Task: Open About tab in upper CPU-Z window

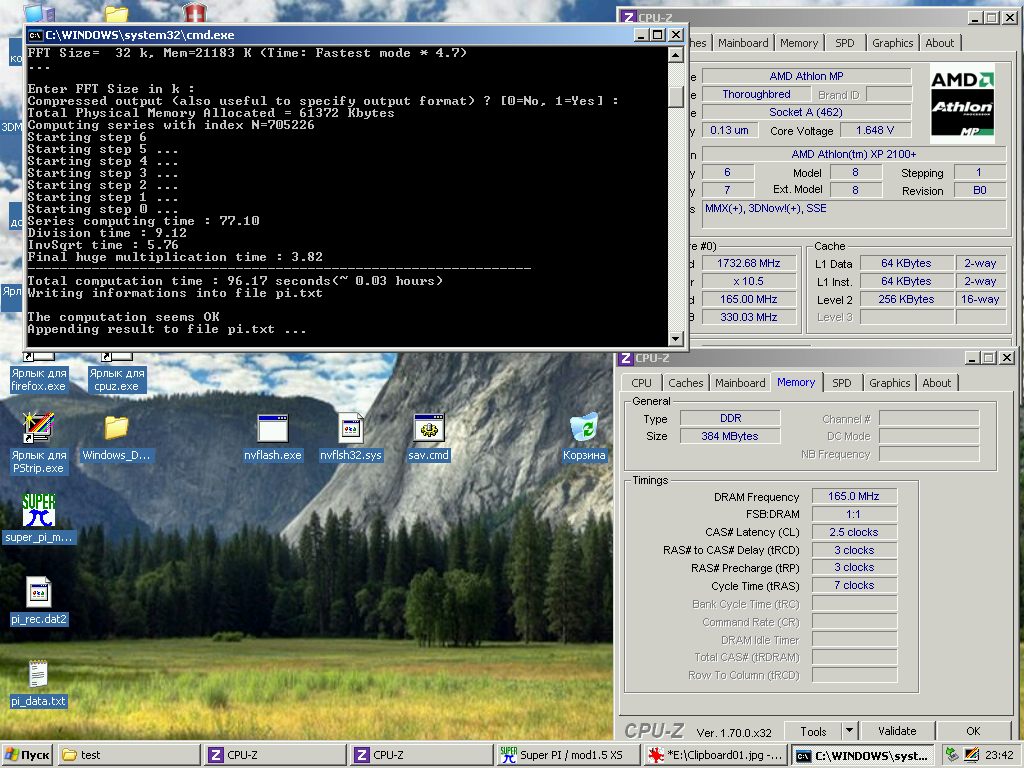Action: [940, 43]
